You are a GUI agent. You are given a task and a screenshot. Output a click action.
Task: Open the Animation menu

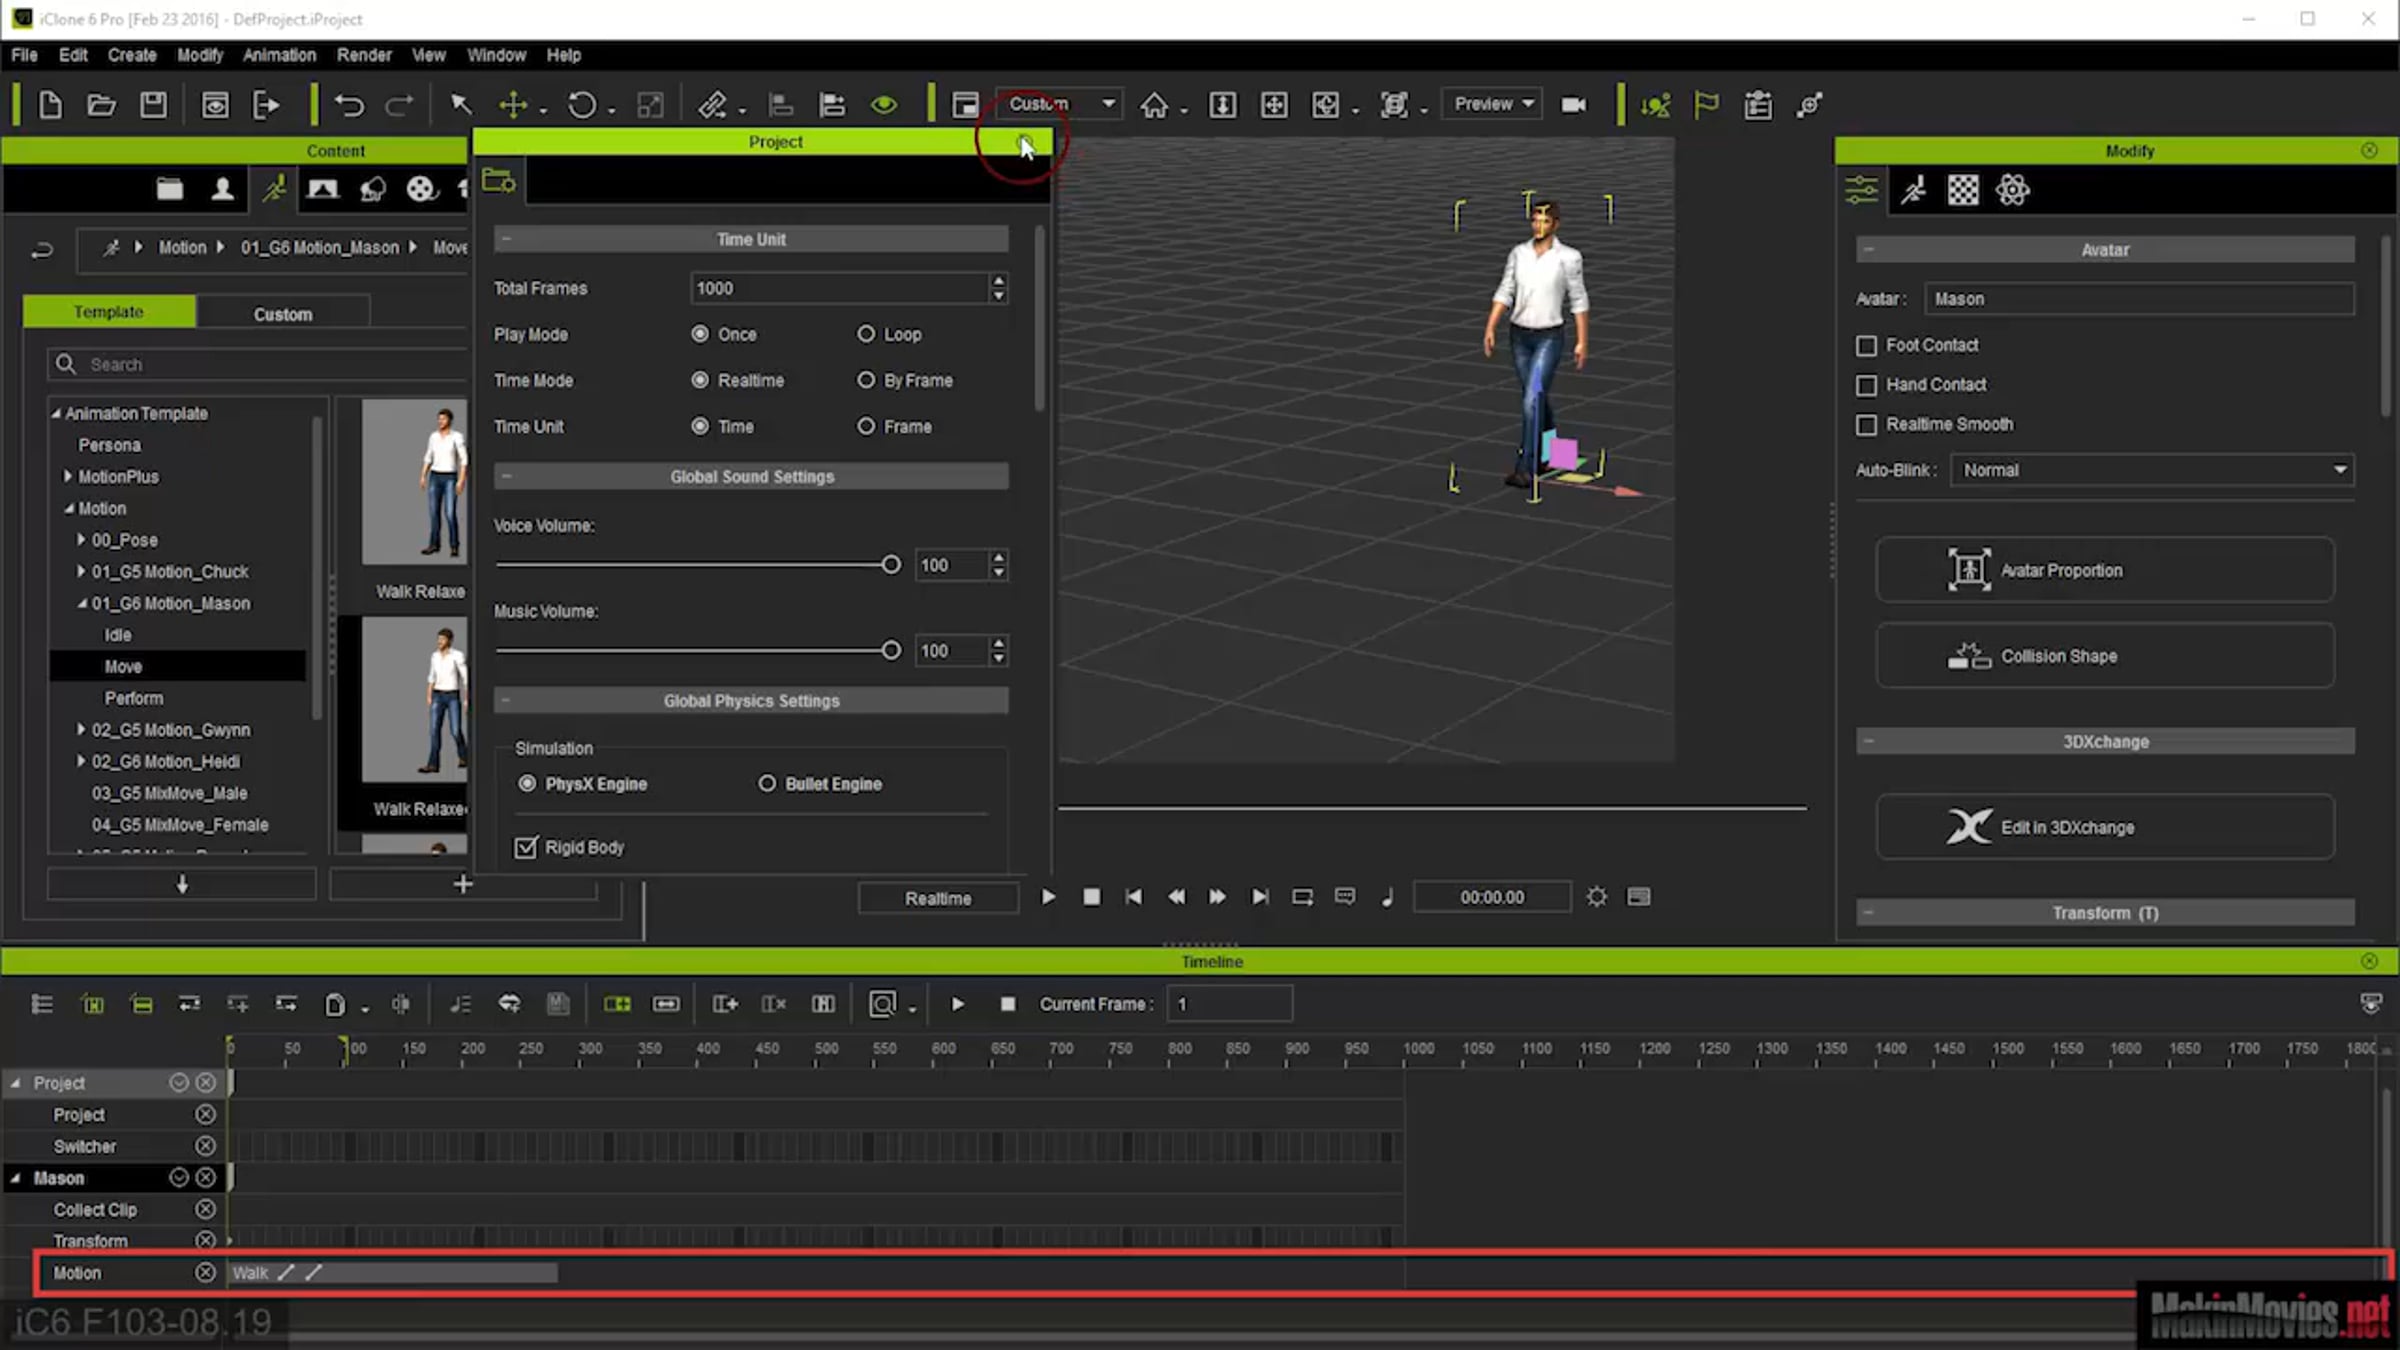(279, 55)
